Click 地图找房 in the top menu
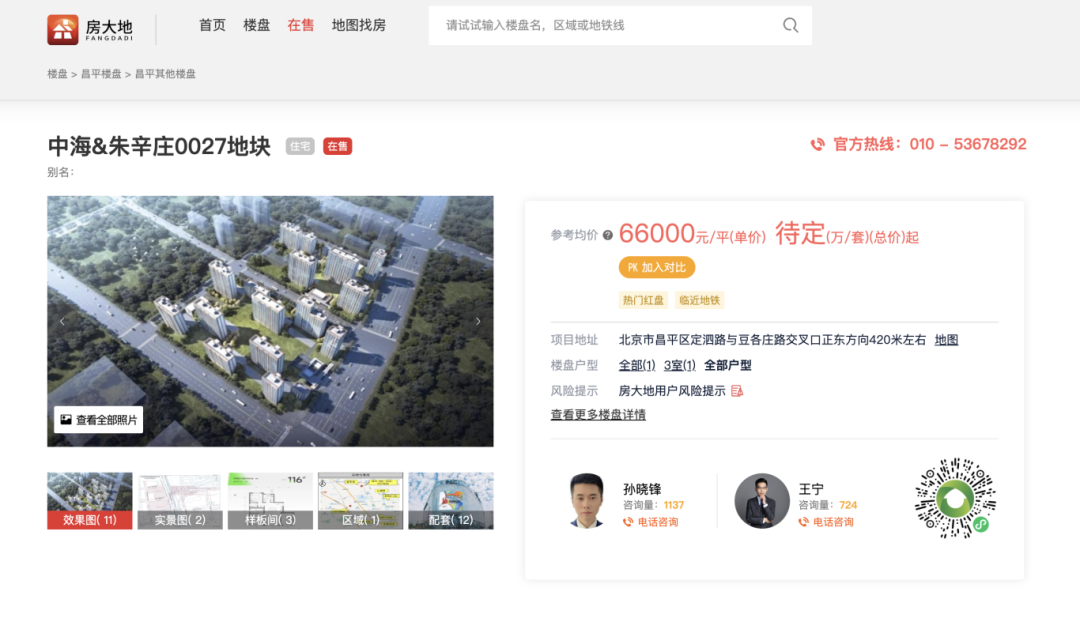The height and width of the screenshot is (618, 1080). point(358,25)
